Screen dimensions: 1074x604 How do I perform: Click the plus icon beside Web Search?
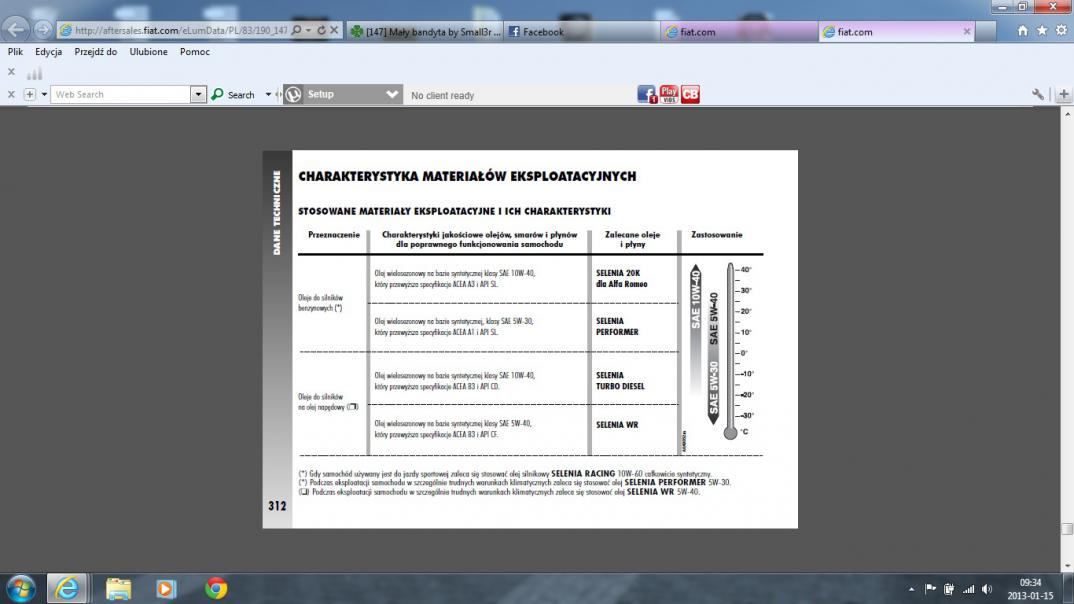29,95
